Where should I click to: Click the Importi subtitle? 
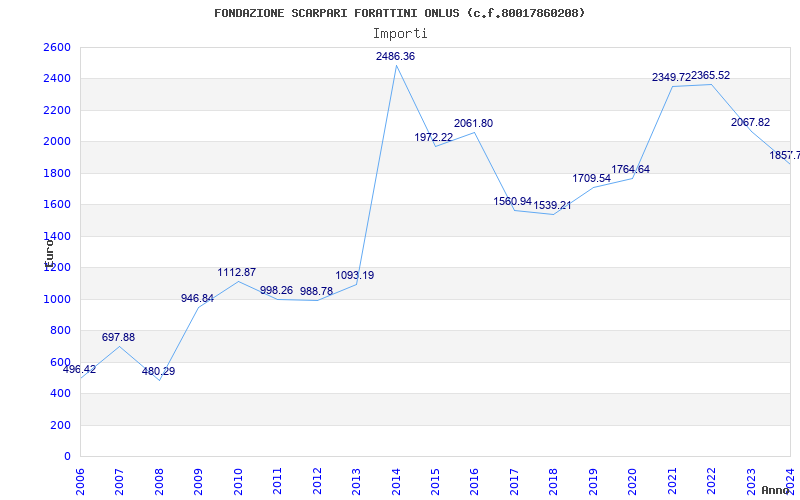coord(400,34)
